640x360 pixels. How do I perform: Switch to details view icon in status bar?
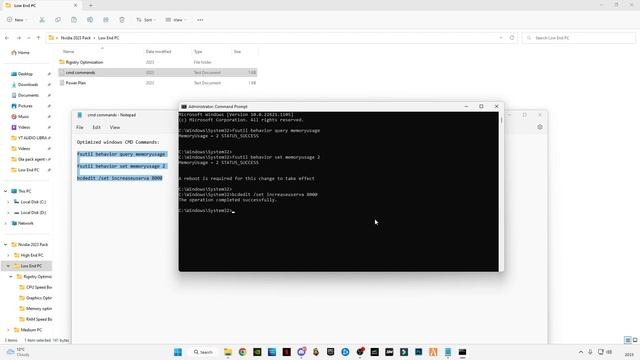coord(628,340)
